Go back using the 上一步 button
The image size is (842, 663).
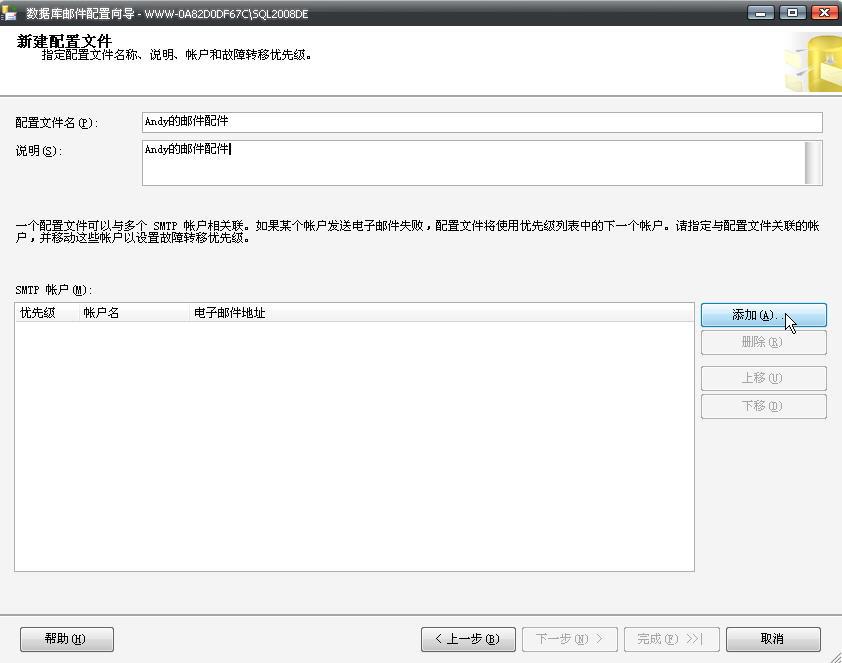click(x=468, y=639)
